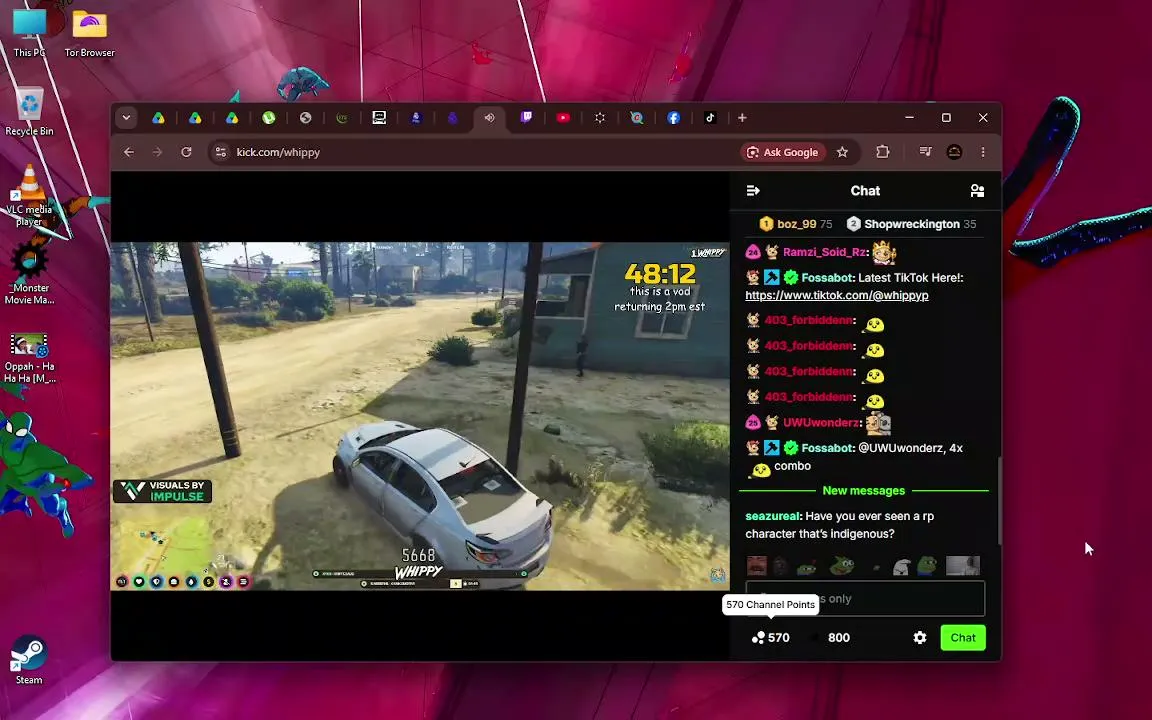
Task: Select the Tor Browser desktop icon
Action: (x=90, y=32)
